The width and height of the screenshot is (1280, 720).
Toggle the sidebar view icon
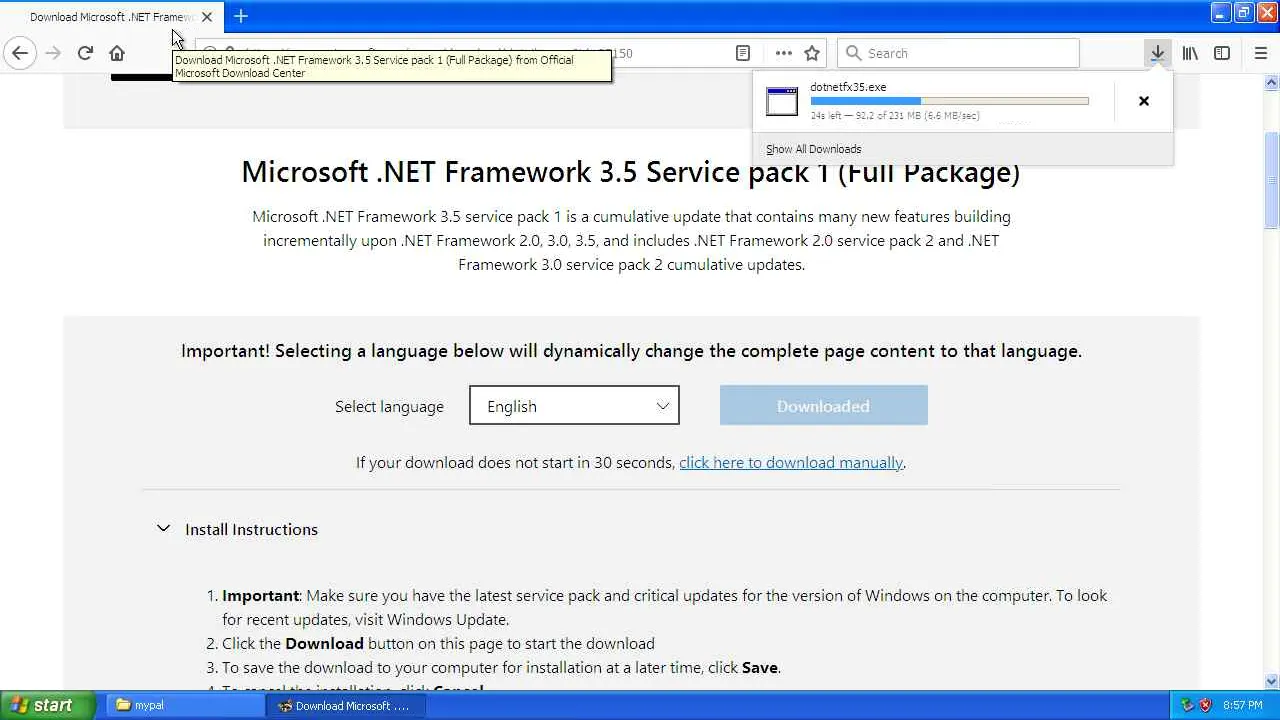(x=1222, y=53)
